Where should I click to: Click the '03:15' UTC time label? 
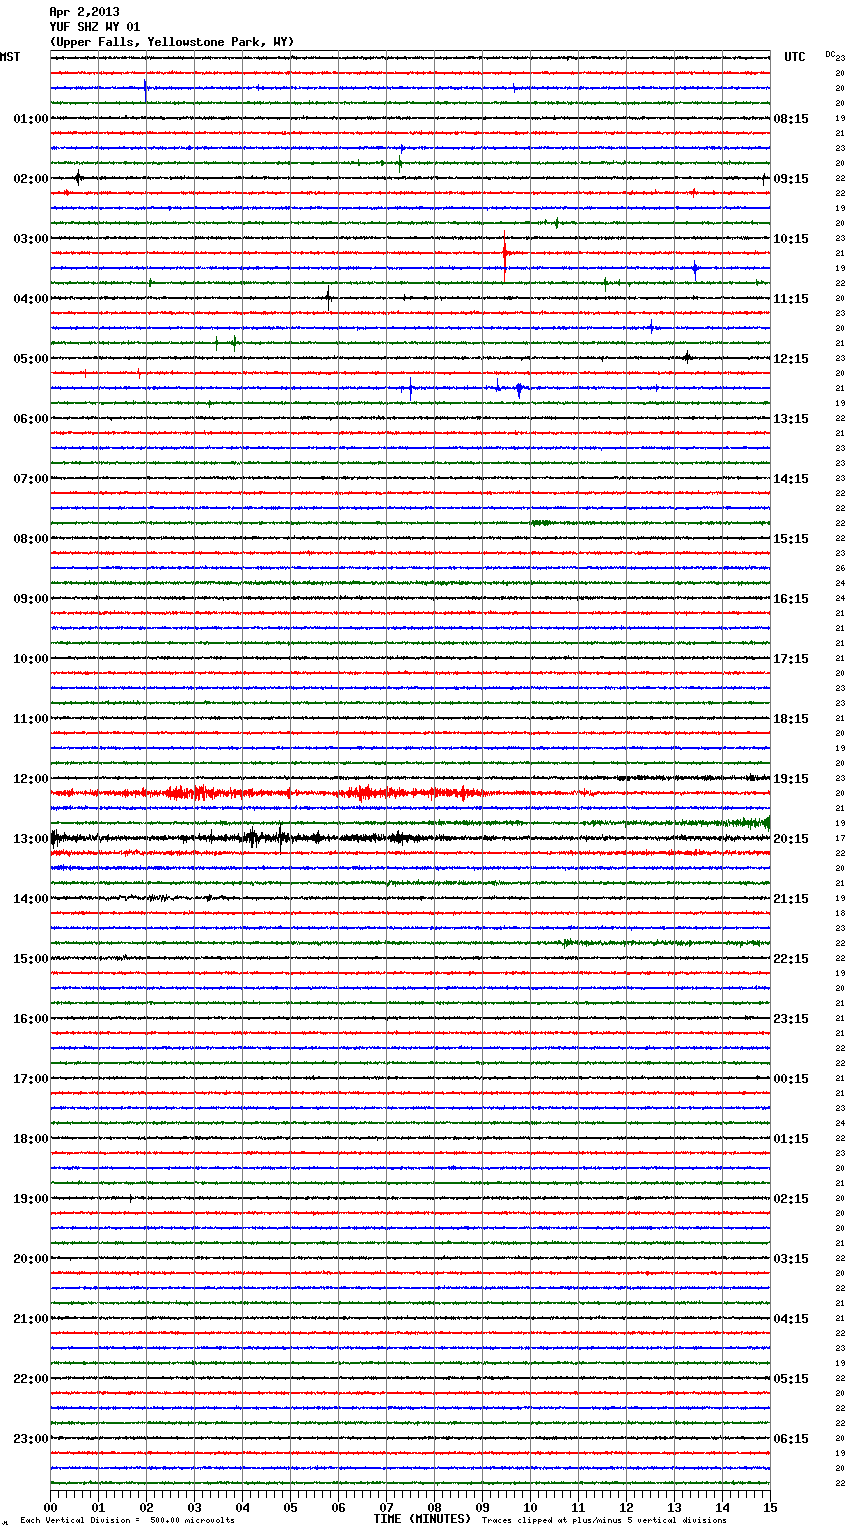791,1259
